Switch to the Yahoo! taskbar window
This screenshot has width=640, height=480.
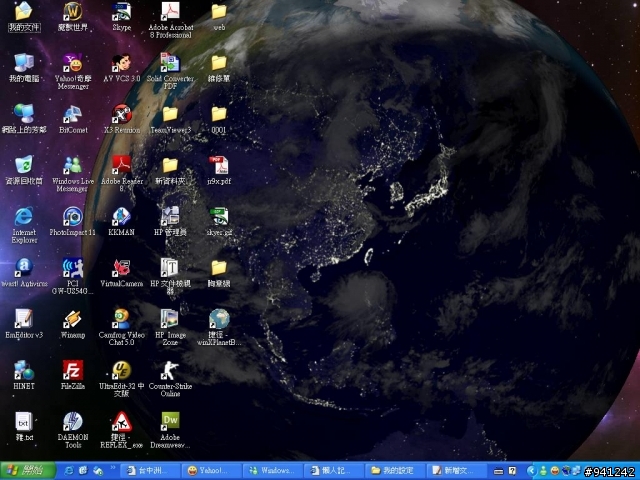[x=211, y=471]
